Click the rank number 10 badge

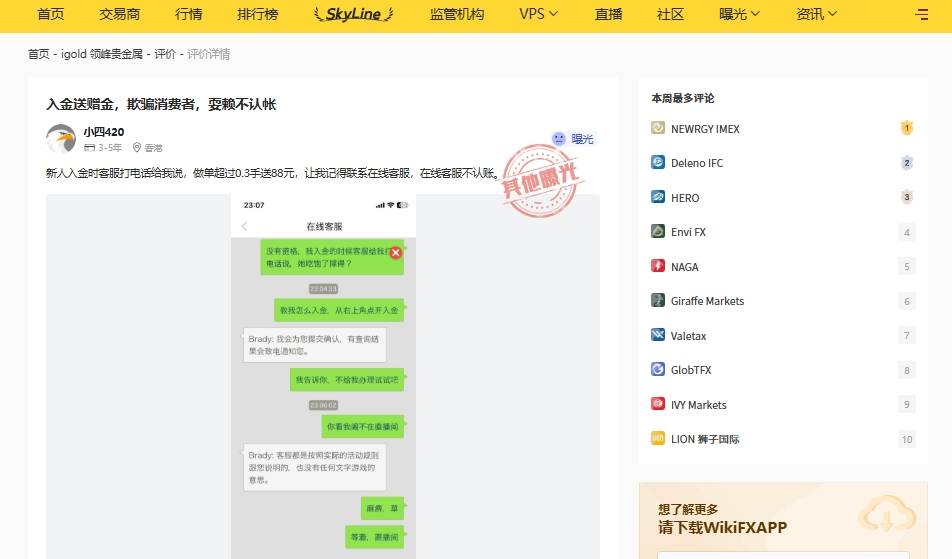pyautogui.click(x=906, y=439)
